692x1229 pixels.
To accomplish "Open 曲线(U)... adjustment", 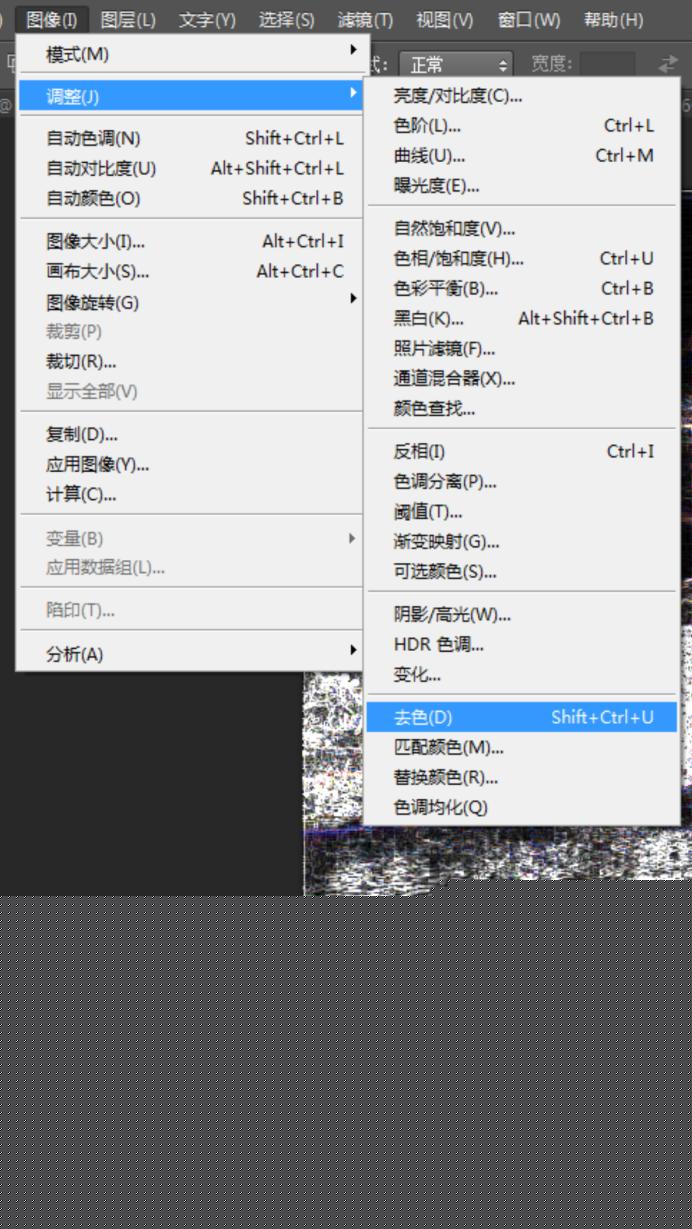I will (x=522, y=156).
